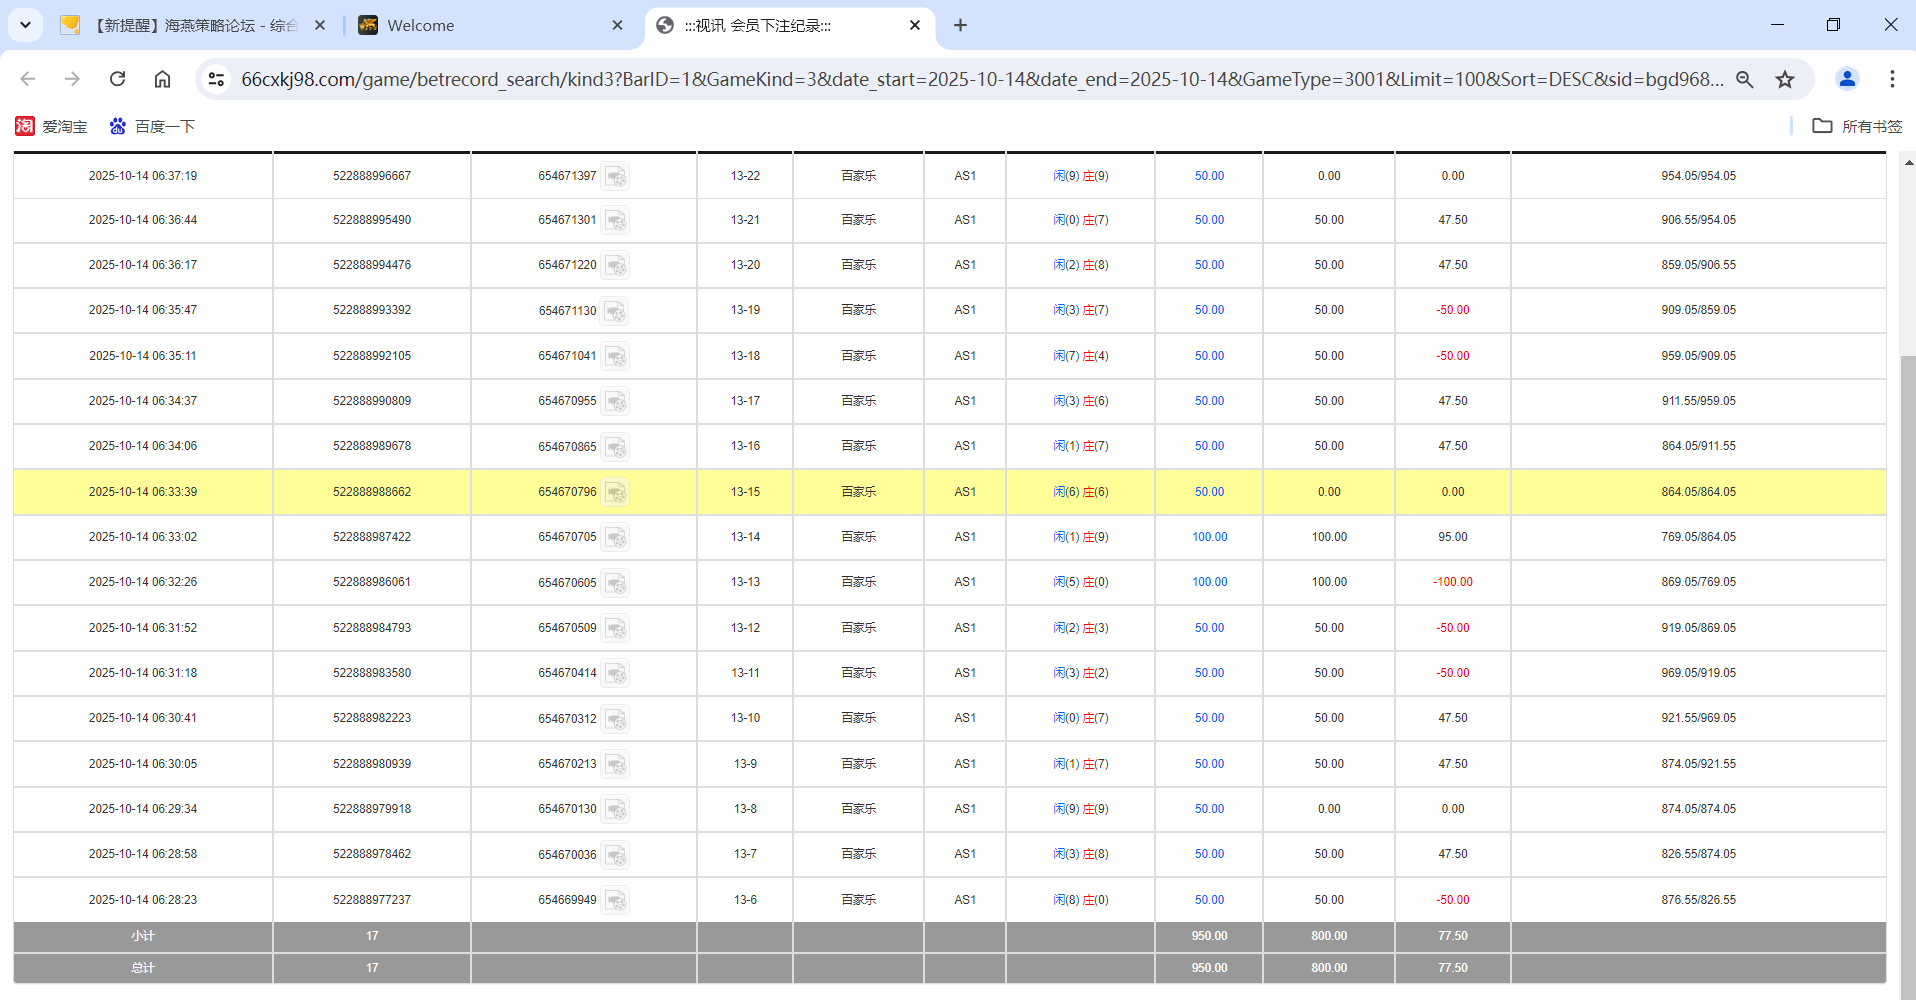Open the Chrome three-dot menu

(1892, 79)
